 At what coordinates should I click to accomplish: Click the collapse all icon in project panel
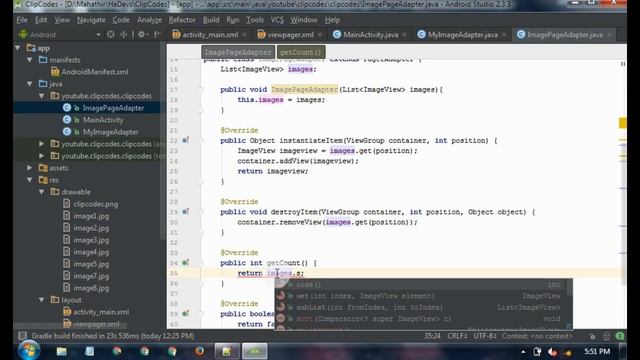pos(124,35)
